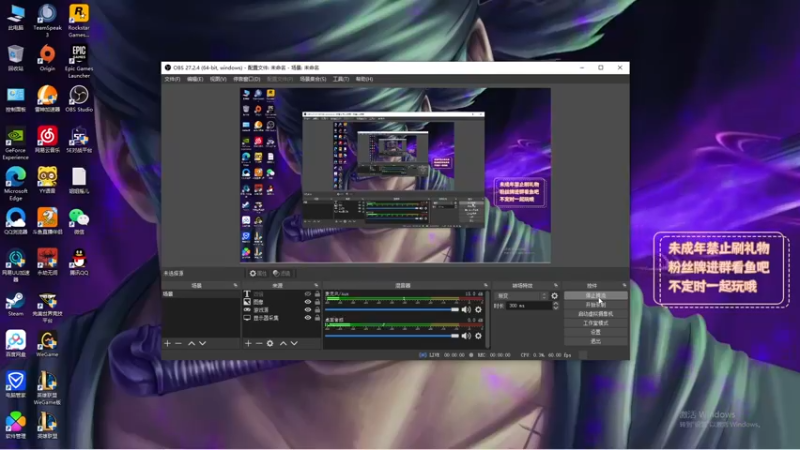Move the source up using the up arrow in the Sources panel
The width and height of the screenshot is (800, 450).
[x=283, y=343]
